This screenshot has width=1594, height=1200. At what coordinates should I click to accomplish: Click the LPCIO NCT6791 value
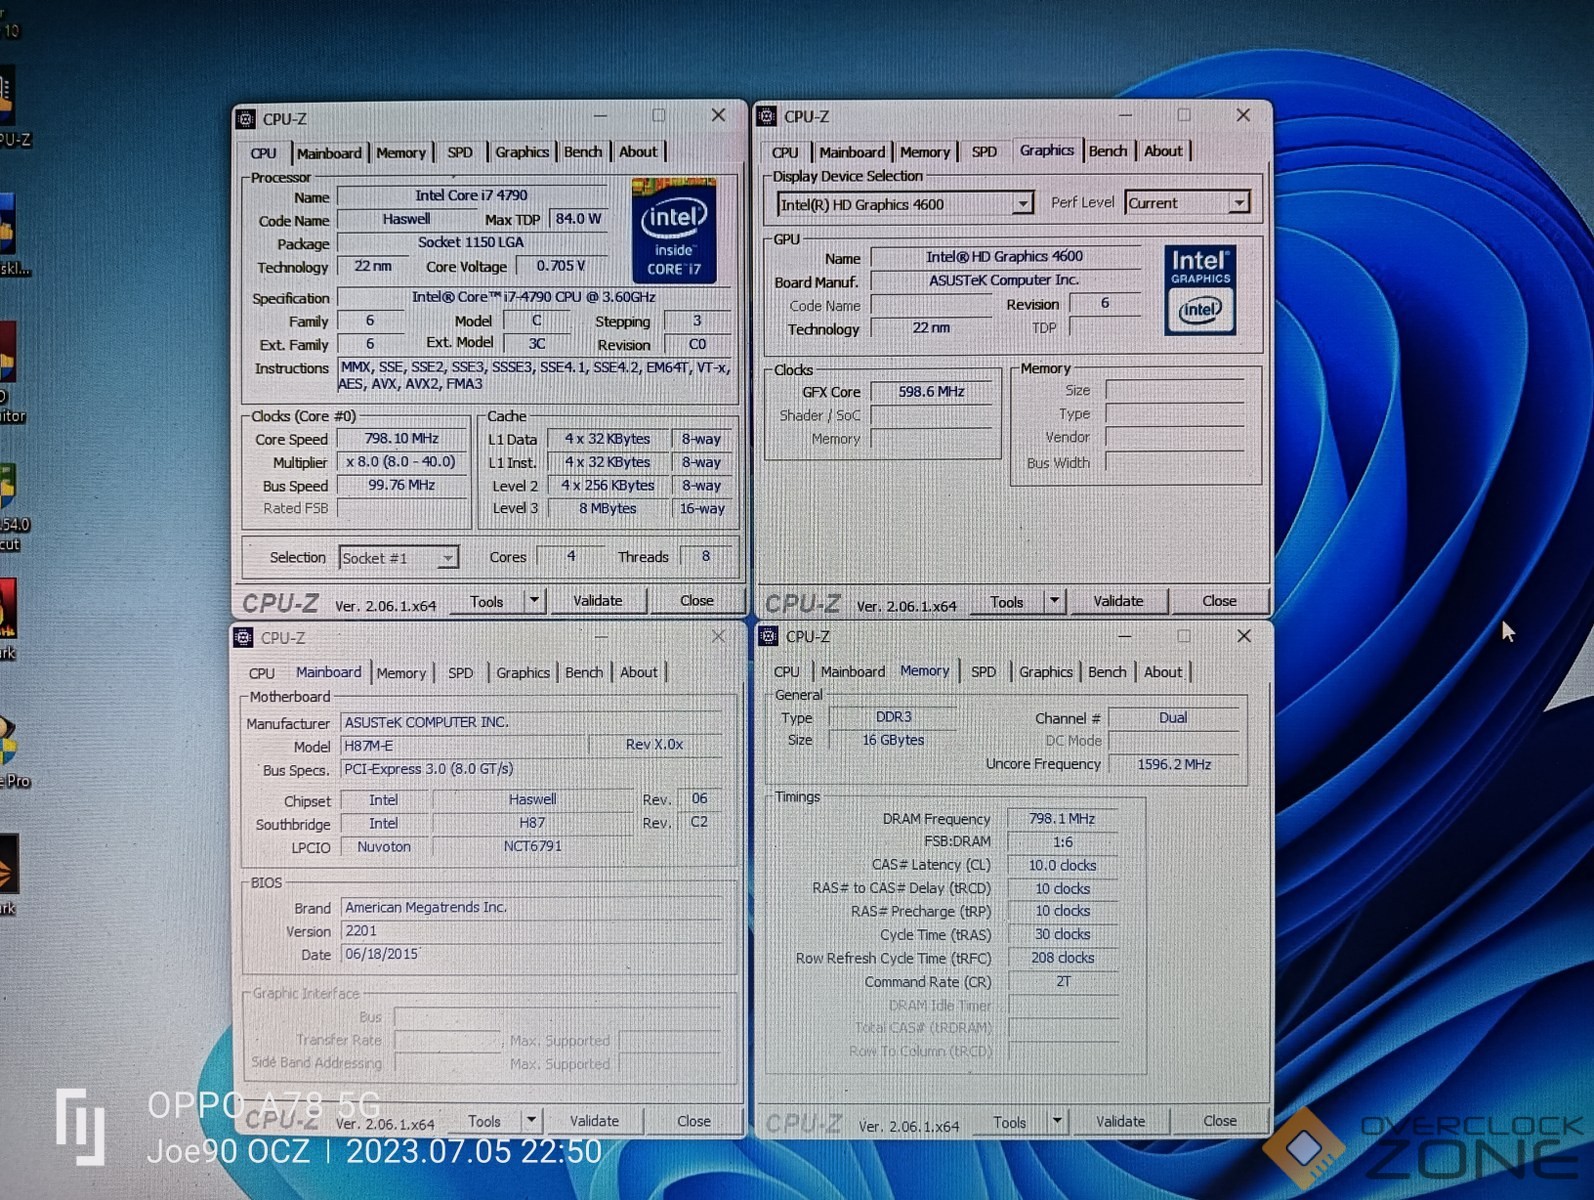[x=533, y=846]
